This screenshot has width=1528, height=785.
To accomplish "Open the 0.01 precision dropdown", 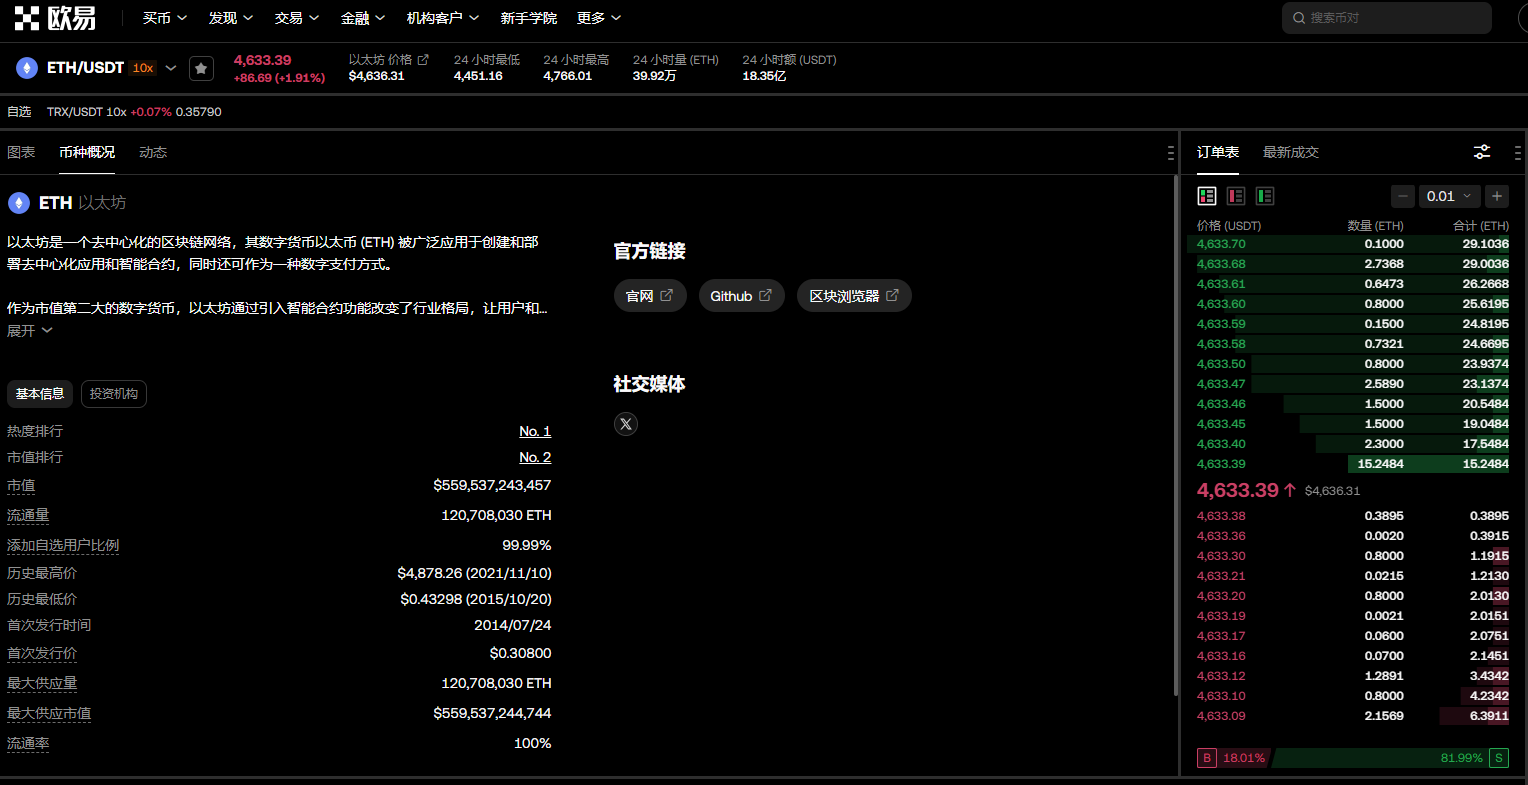I will 1450,196.
